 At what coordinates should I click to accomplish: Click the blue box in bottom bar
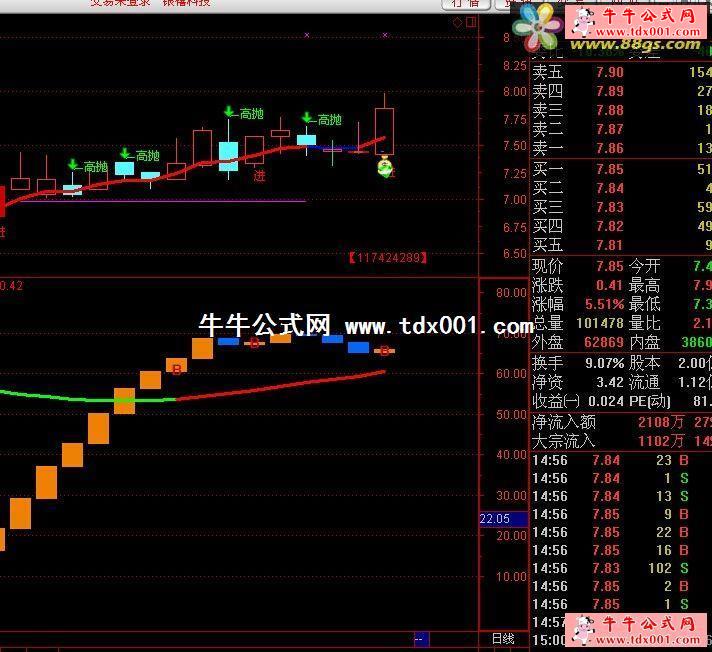tap(421, 639)
